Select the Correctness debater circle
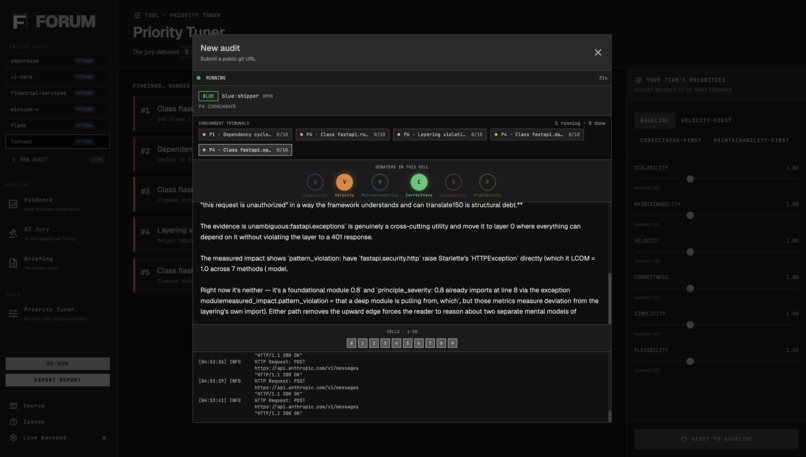806x457 pixels. click(x=419, y=182)
